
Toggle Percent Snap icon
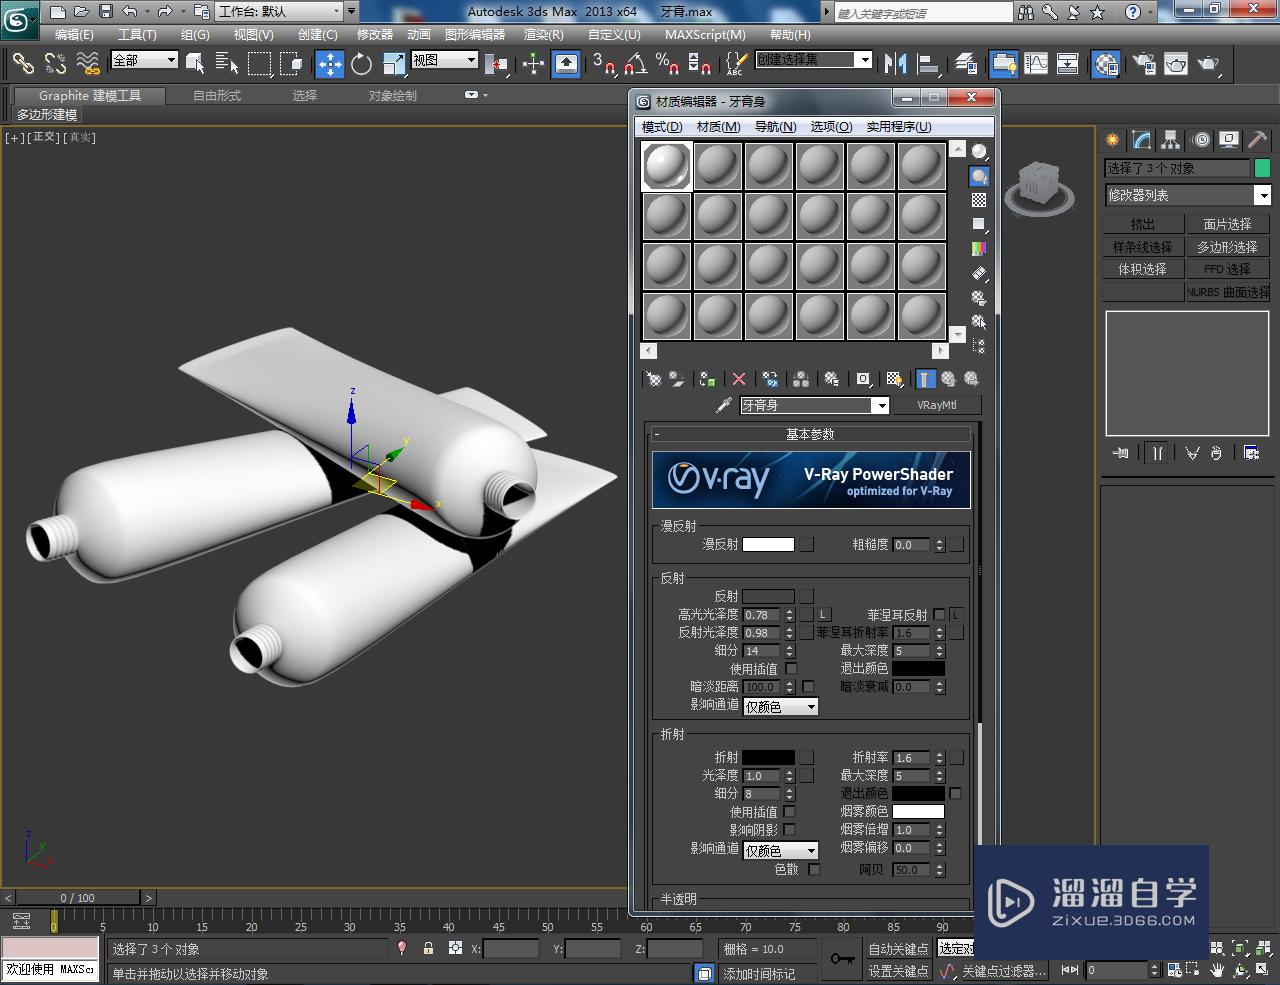tap(667, 64)
